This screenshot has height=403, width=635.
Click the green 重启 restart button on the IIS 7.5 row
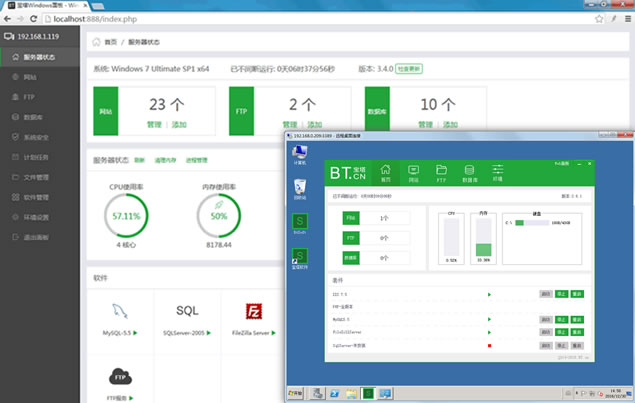[x=577, y=294]
